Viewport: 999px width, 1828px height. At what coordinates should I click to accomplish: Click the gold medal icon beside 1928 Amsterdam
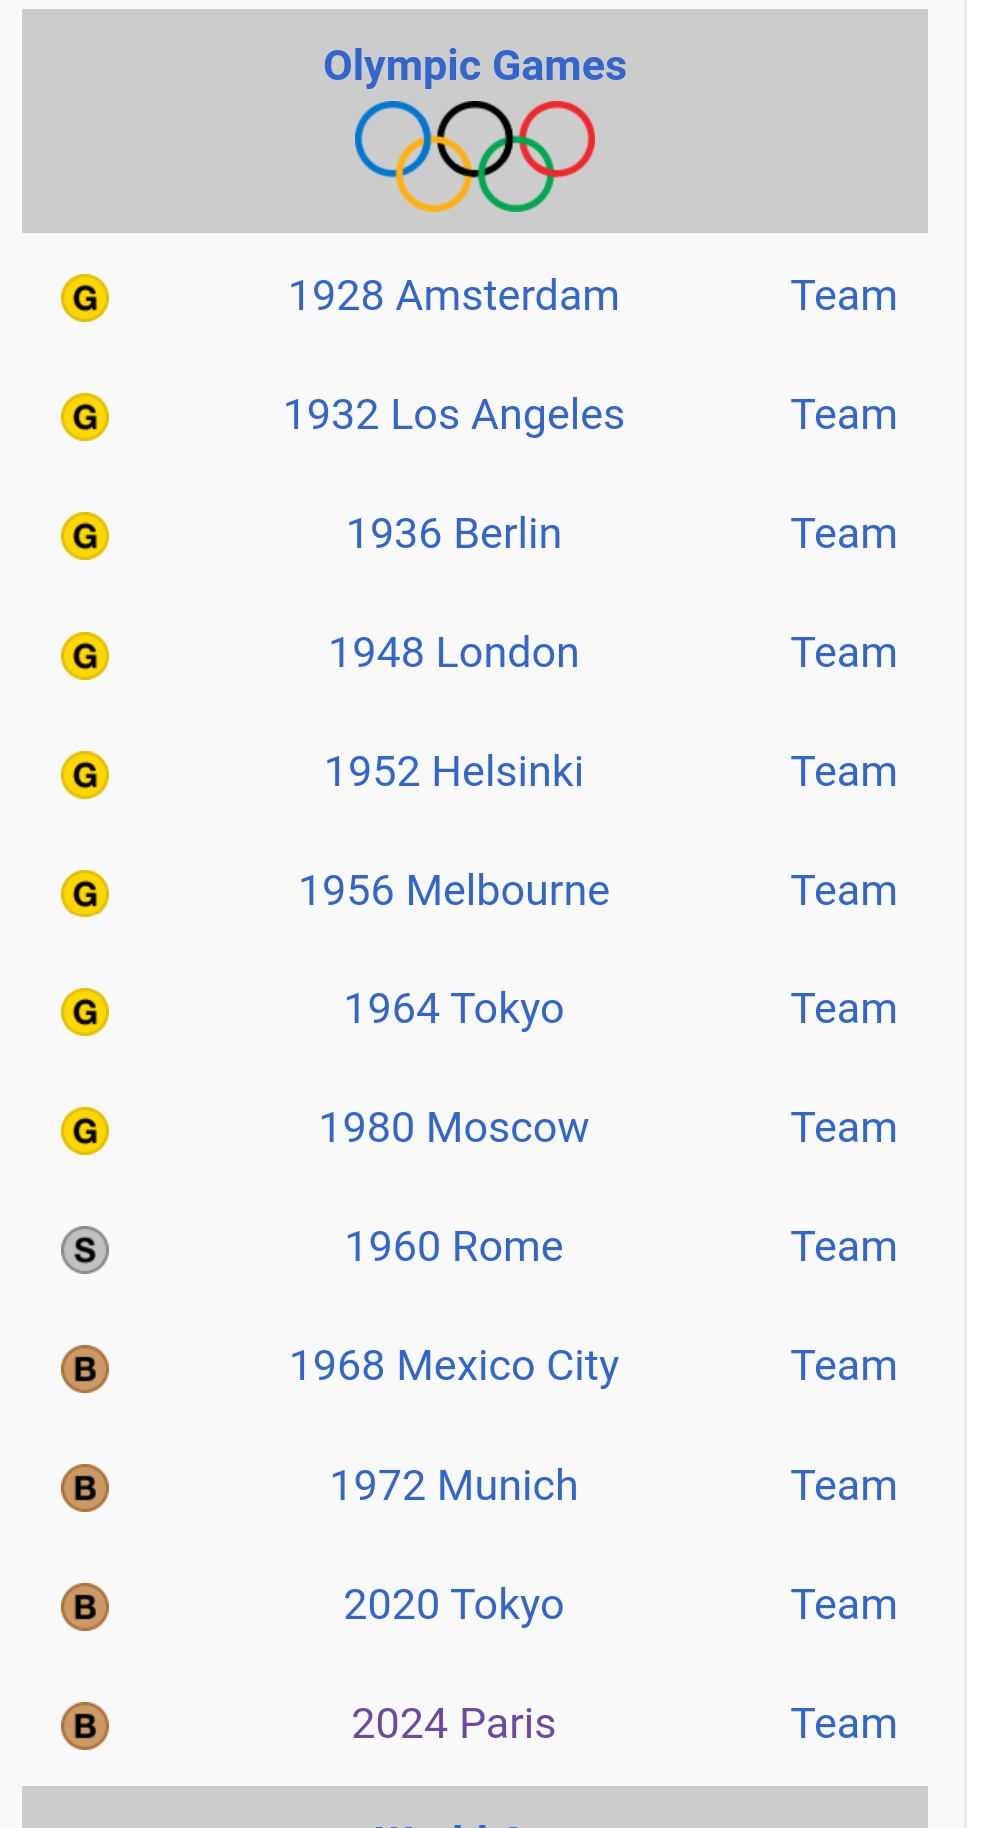tap(85, 298)
